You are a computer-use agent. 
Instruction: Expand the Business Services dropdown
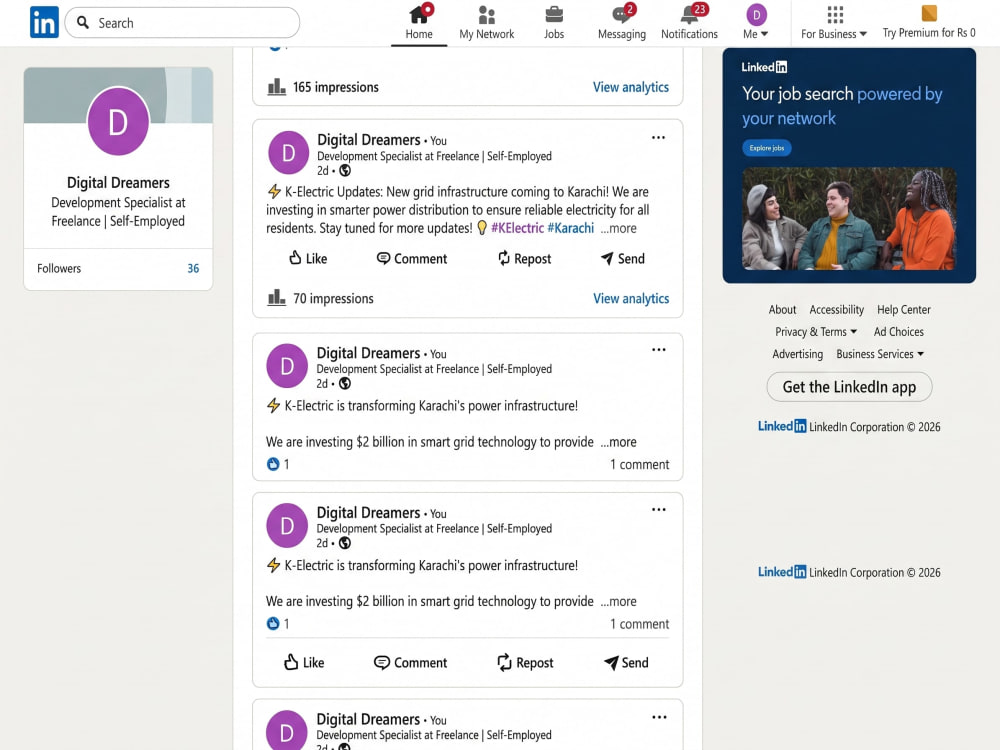pyautogui.click(x=880, y=354)
